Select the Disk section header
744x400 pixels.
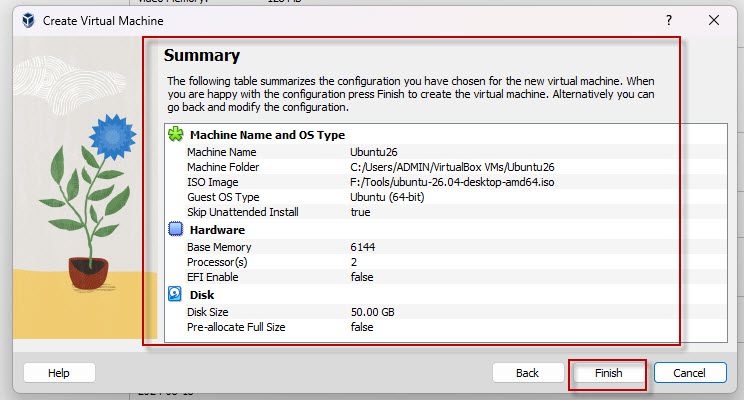pos(202,295)
